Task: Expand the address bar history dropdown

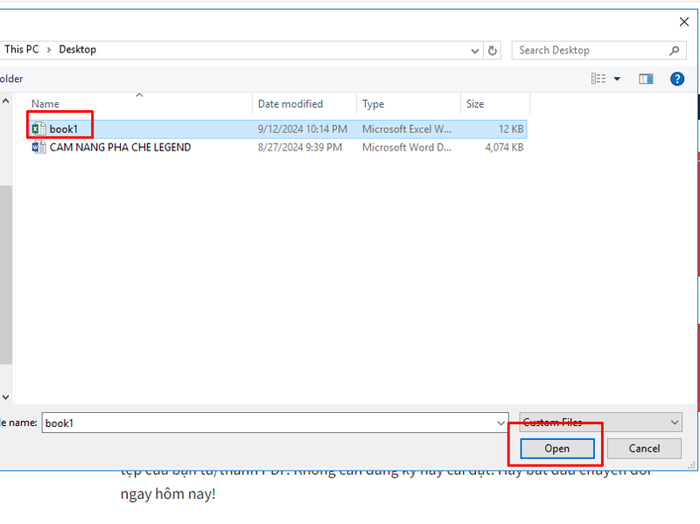Action: pyautogui.click(x=475, y=51)
